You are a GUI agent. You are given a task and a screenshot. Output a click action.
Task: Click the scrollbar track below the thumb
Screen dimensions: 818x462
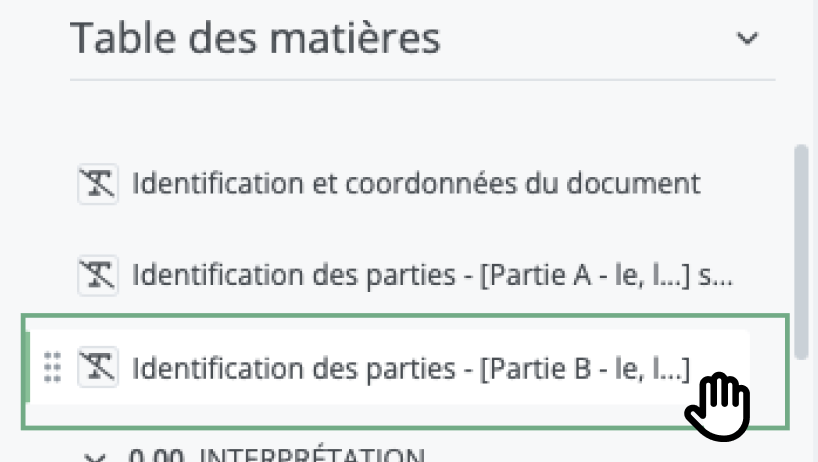click(x=799, y=400)
